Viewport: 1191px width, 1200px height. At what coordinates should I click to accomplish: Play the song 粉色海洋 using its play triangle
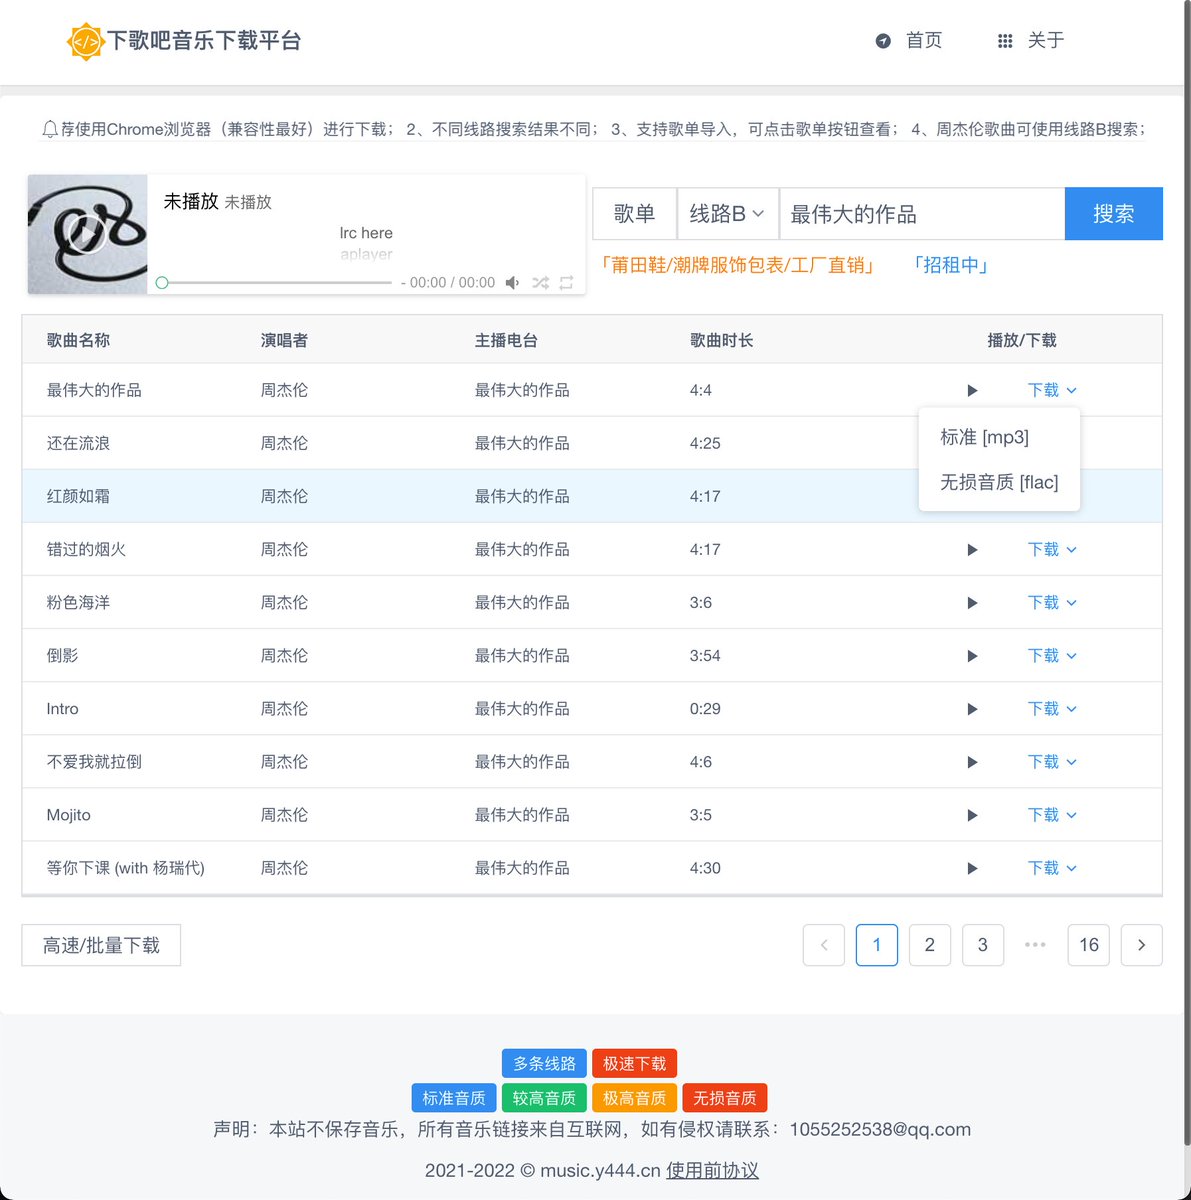tap(971, 602)
